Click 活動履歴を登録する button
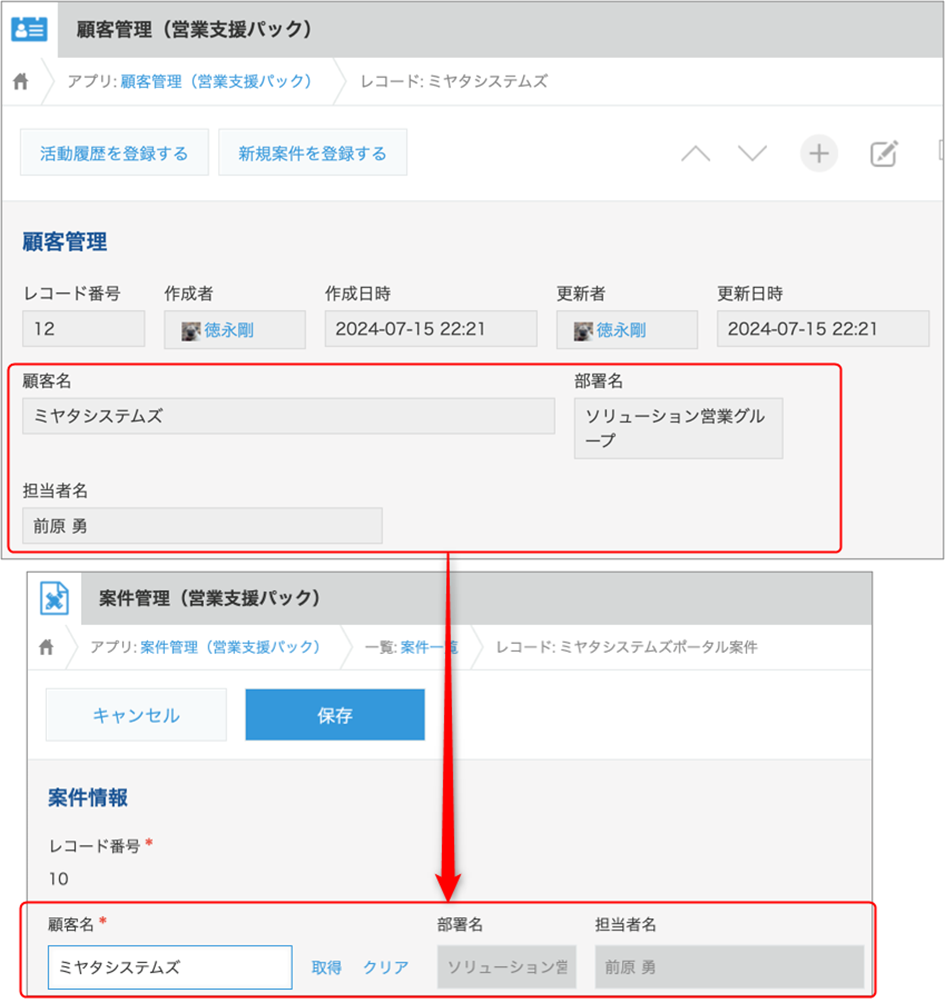Screen dimensions: 945x1003 tap(114, 153)
